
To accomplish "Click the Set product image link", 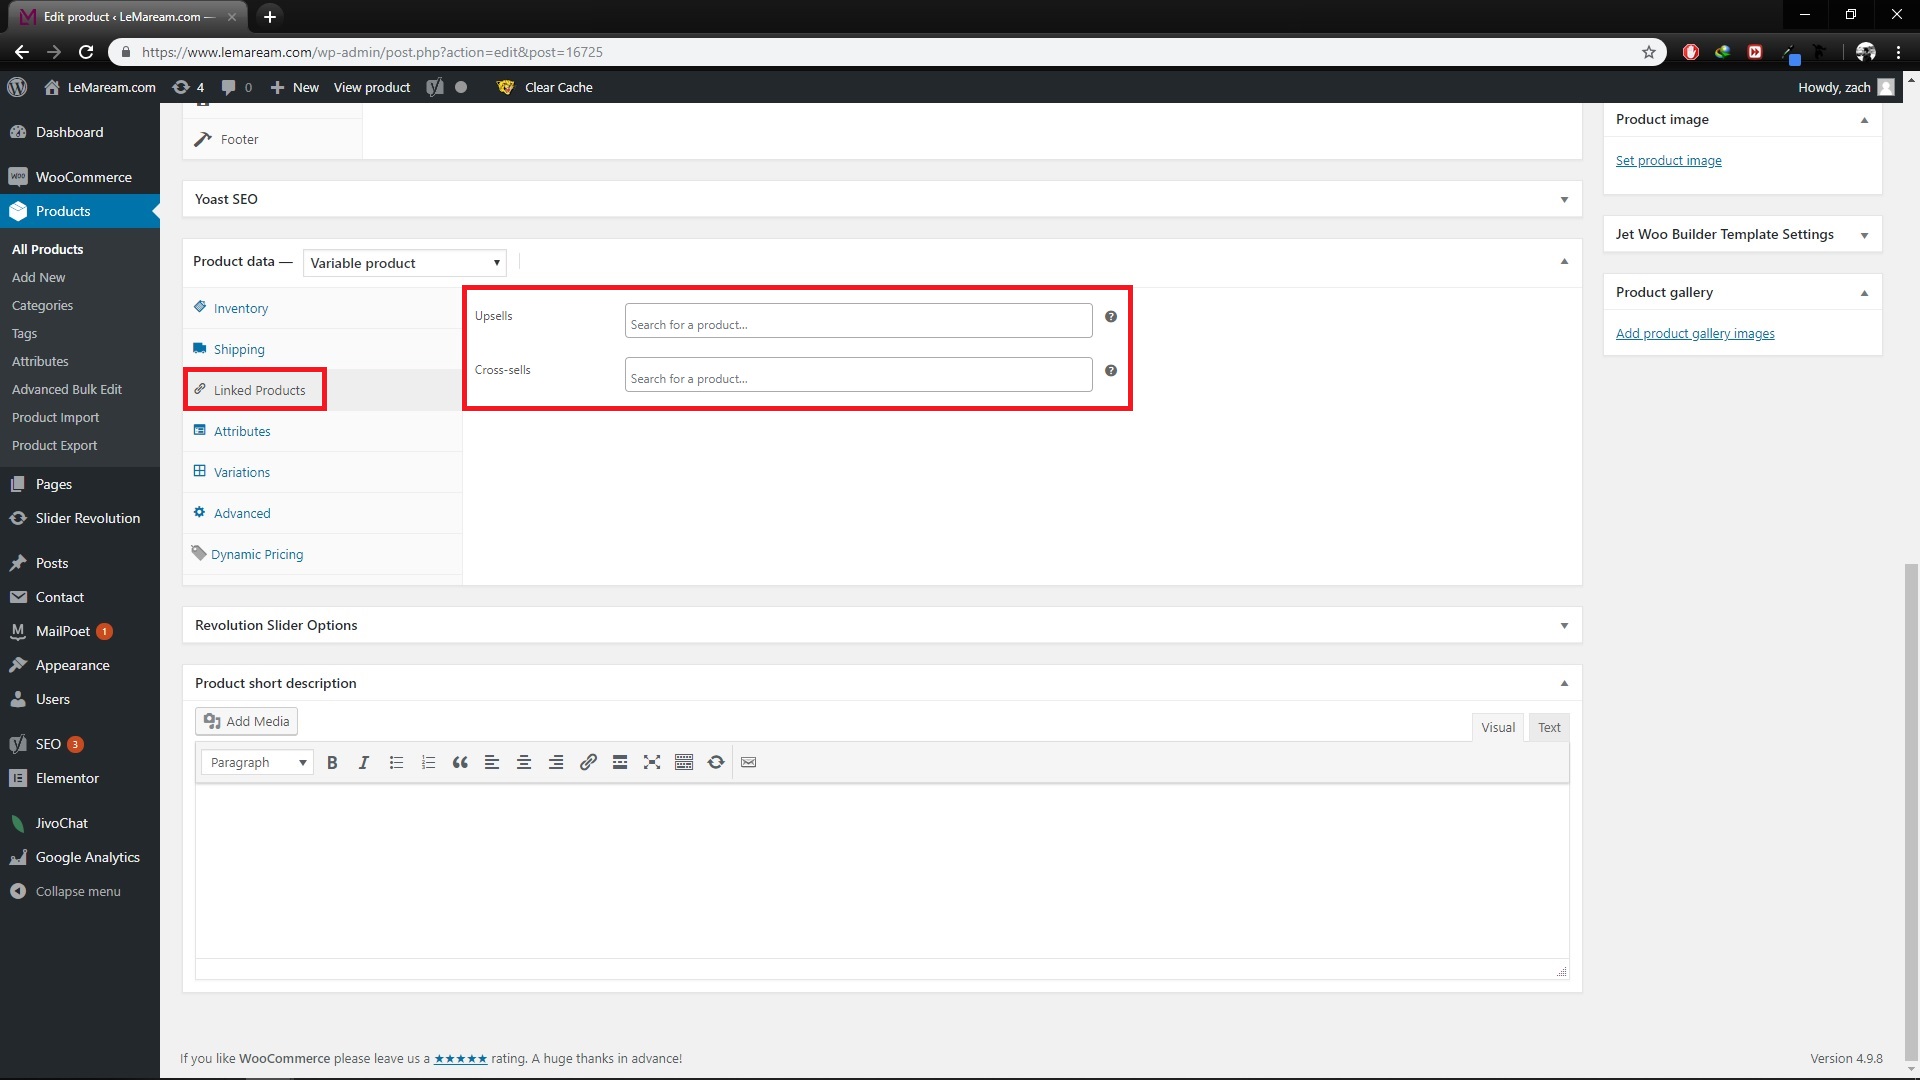I will [x=1668, y=160].
